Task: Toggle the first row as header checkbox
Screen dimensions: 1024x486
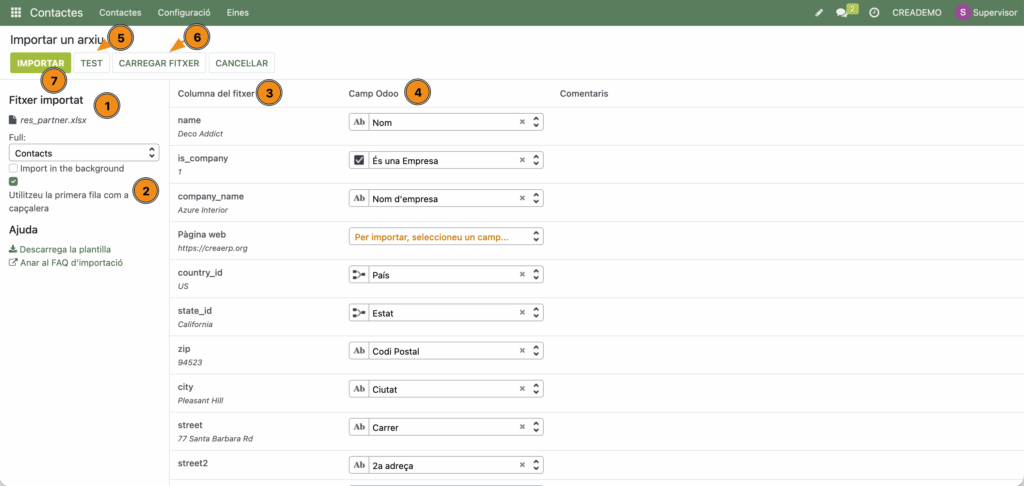Action: (14, 182)
